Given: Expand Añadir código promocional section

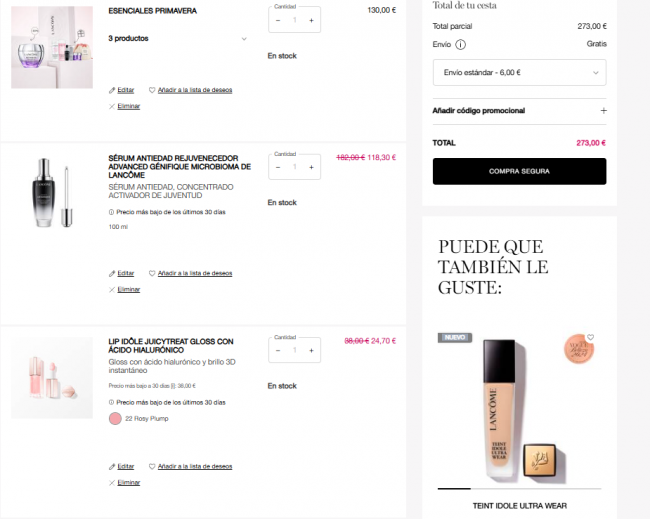Looking at the screenshot, I should coord(519,111).
